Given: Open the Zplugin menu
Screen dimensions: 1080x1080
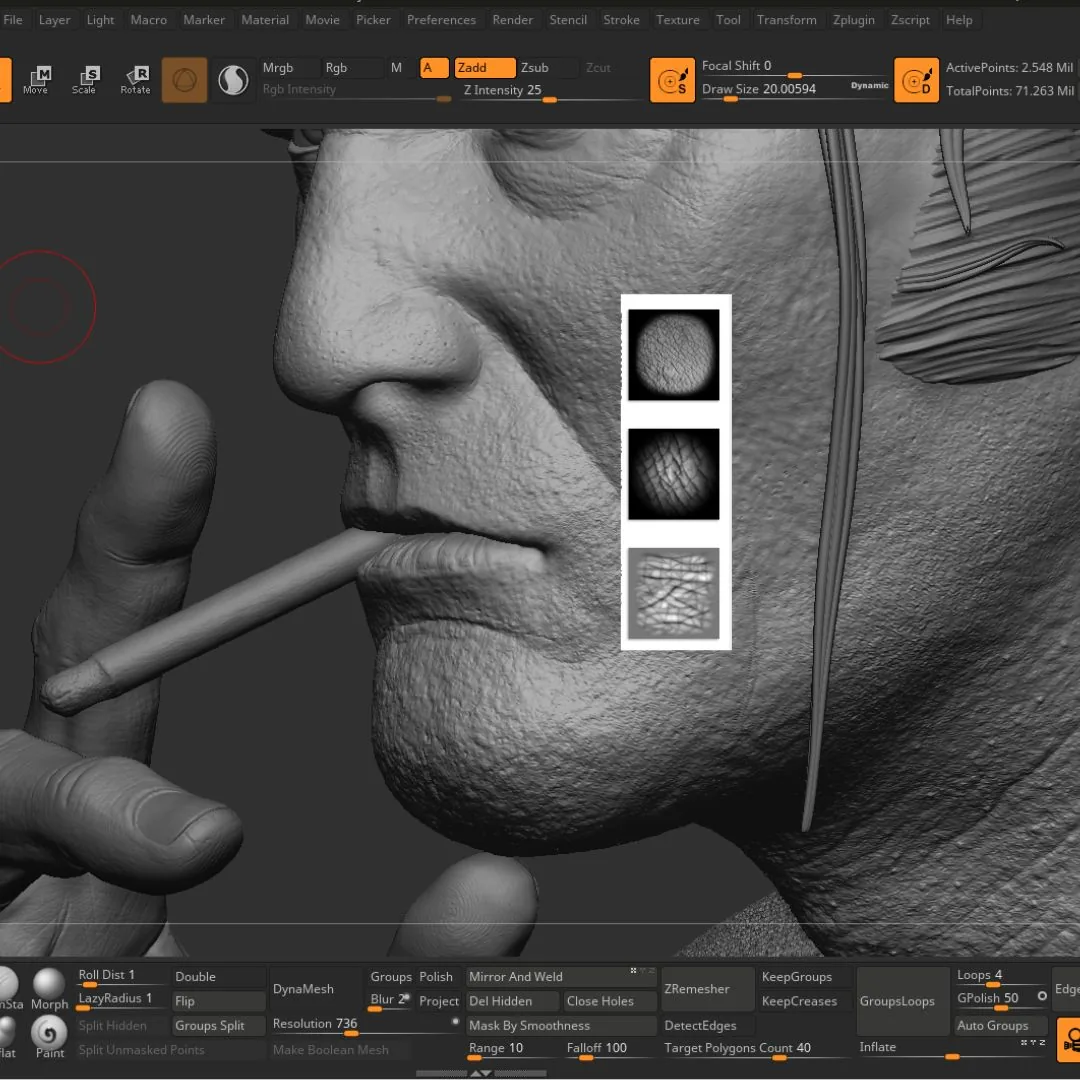Looking at the screenshot, I should coord(853,20).
